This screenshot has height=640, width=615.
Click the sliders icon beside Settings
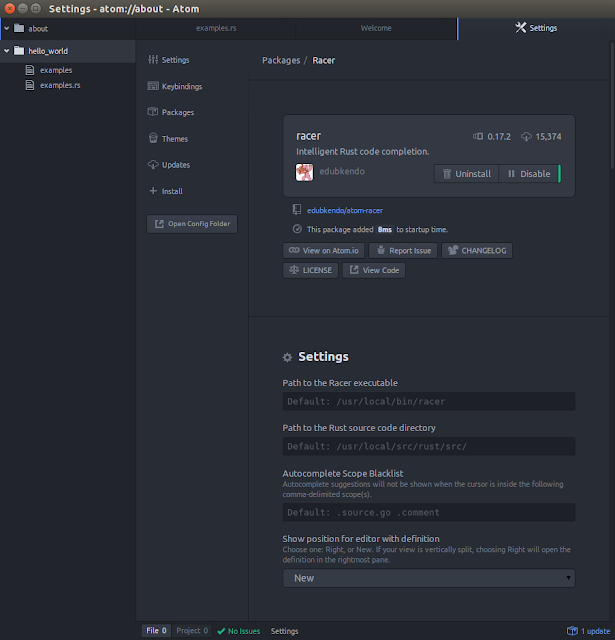153,60
